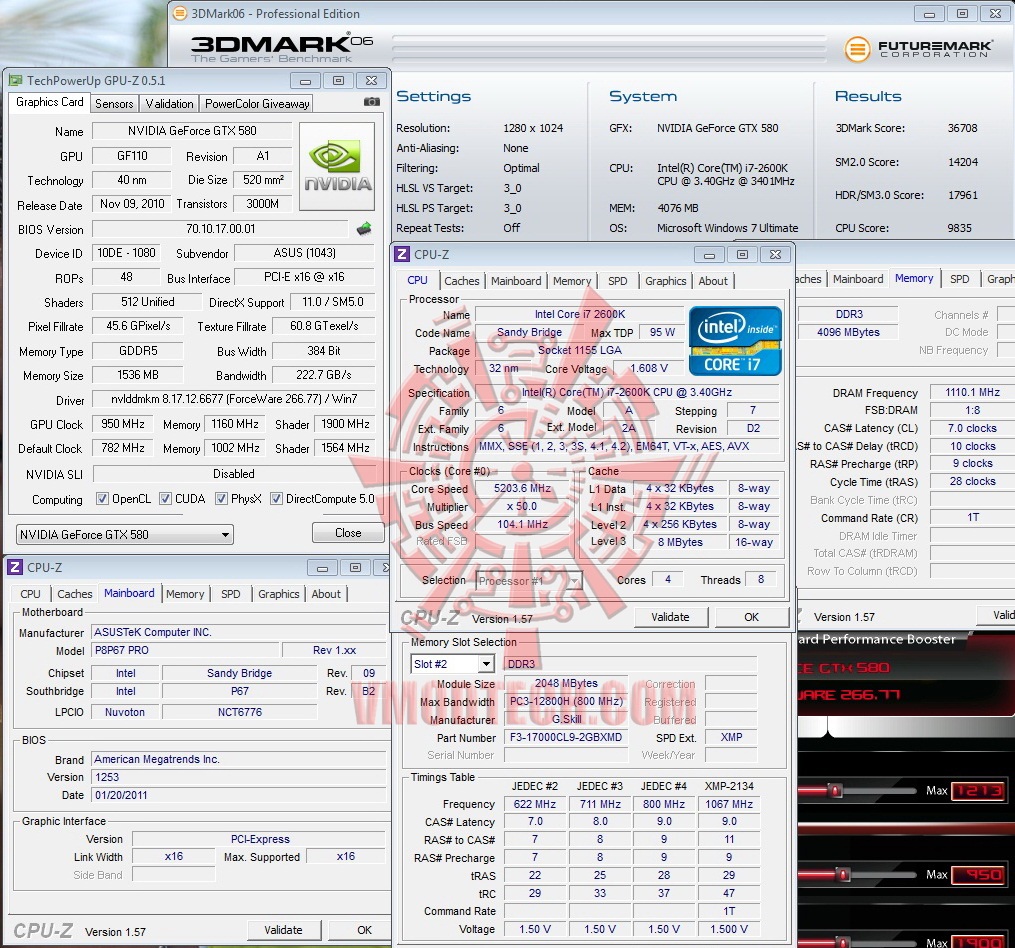Viewport: 1015px width, 948px height.
Task: Open About tab in the Mainboard CPU-Z window
Action: (x=326, y=594)
